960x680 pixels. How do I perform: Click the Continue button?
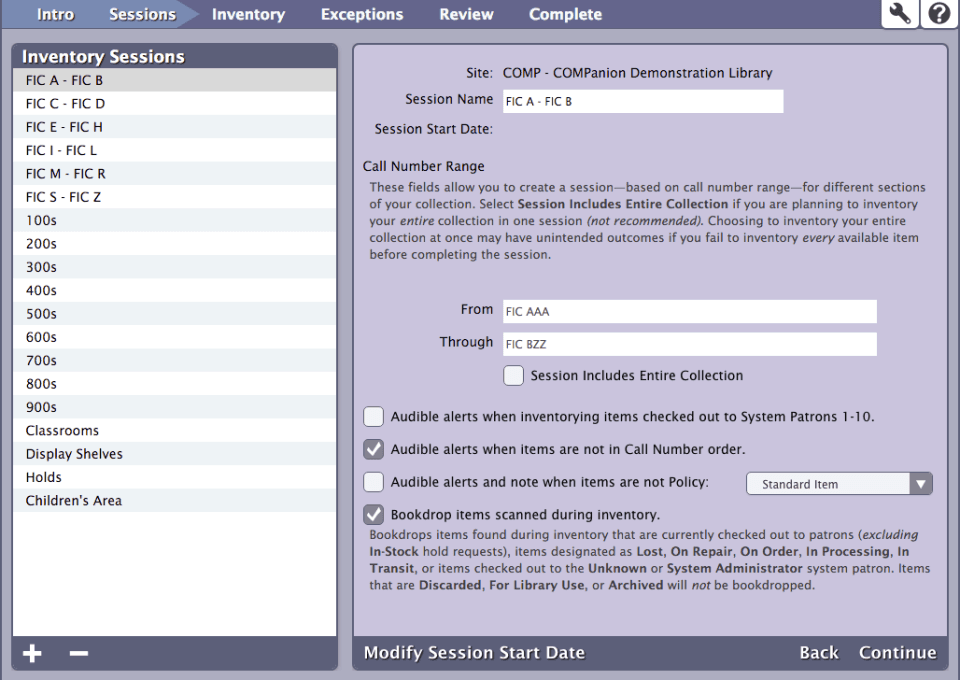click(x=897, y=652)
